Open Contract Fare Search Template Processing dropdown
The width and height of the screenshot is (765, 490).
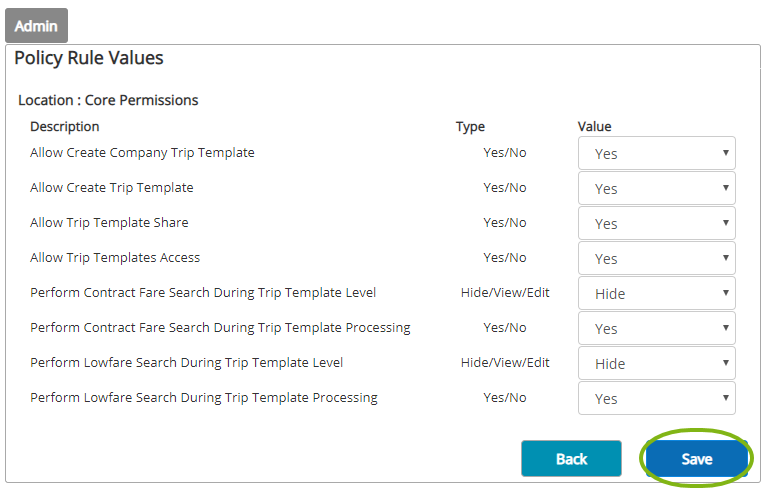click(656, 329)
